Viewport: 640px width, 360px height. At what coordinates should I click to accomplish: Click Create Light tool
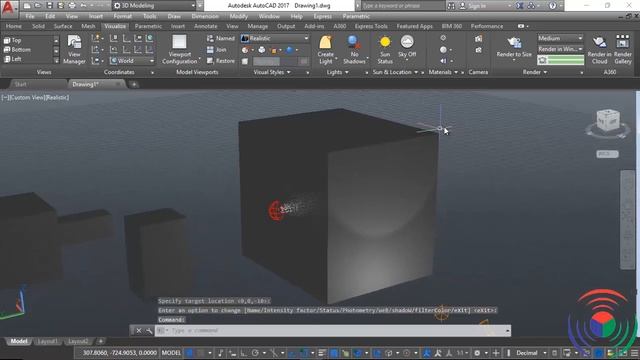326,49
